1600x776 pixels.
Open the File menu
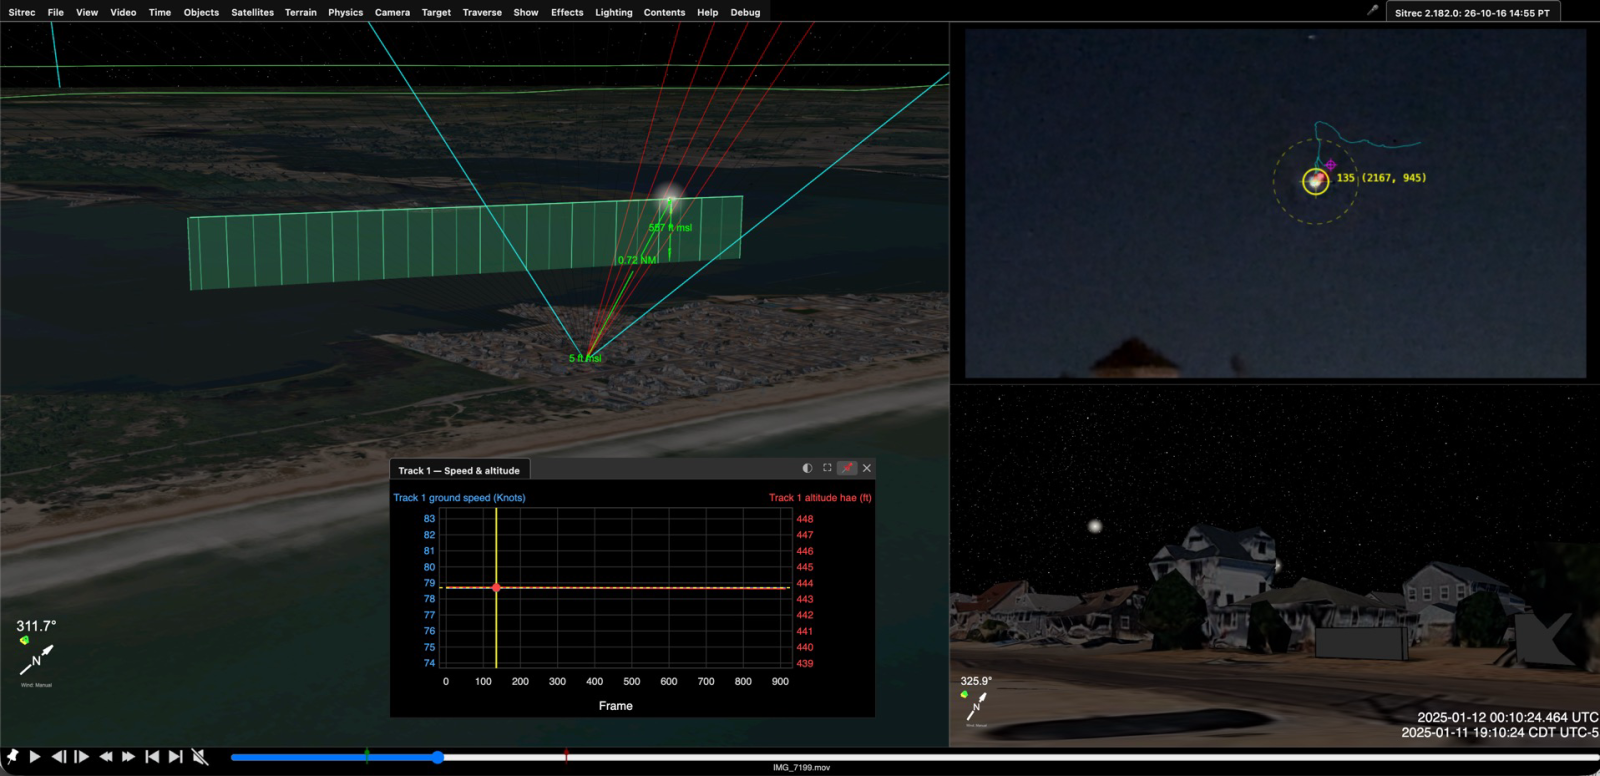(x=56, y=12)
